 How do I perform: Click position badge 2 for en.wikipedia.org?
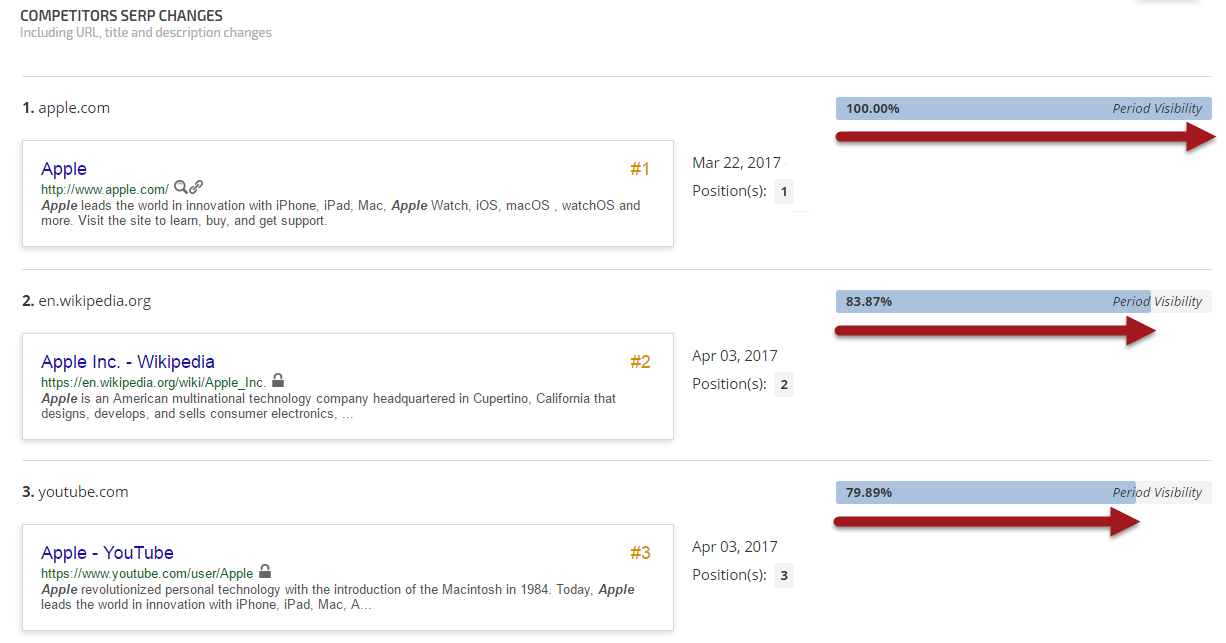(x=784, y=385)
